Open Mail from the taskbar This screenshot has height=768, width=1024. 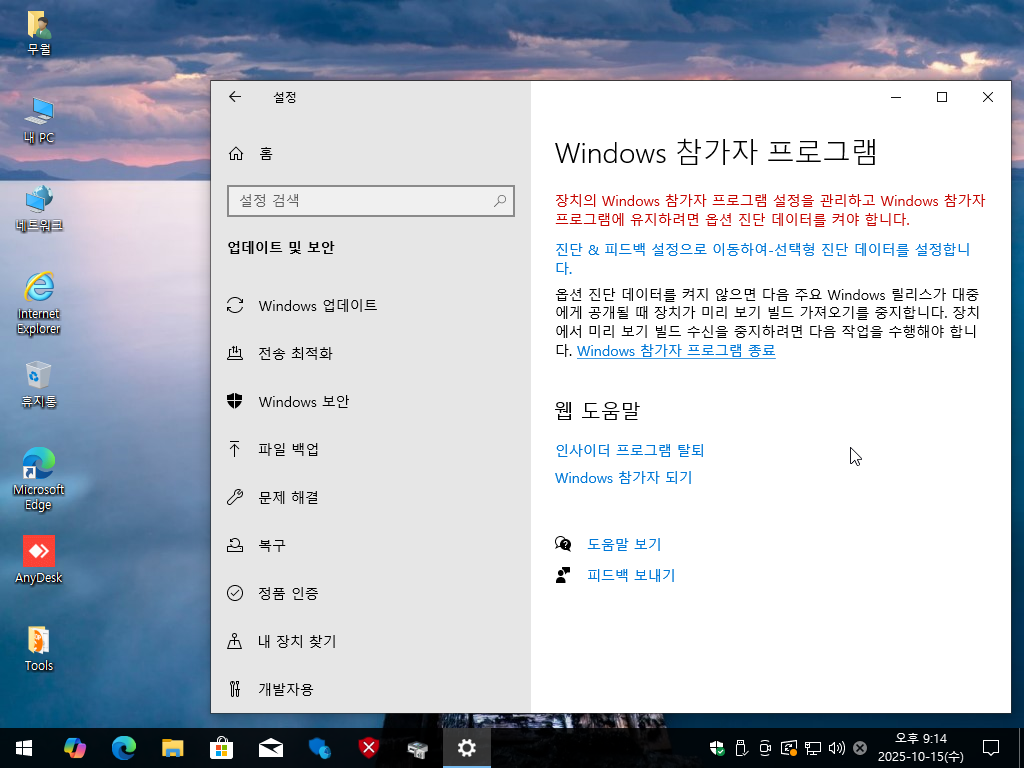270,748
